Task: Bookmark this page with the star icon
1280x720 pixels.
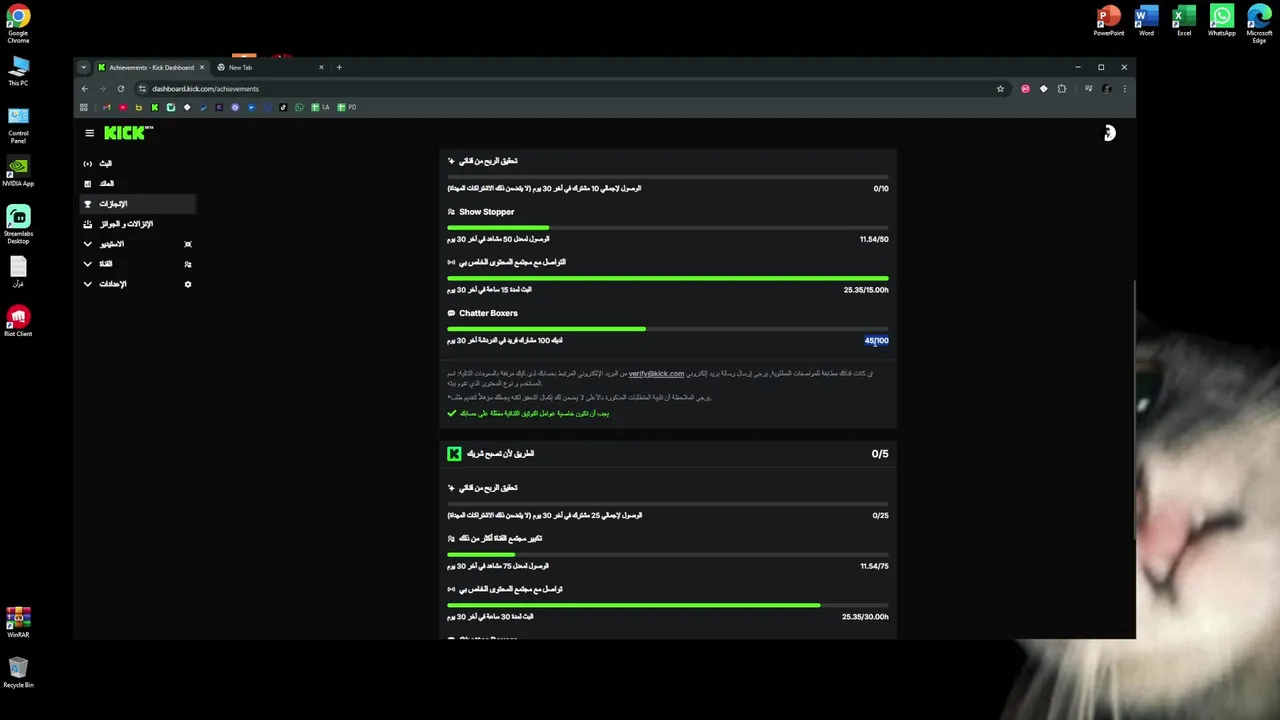Action: pos(1000,89)
